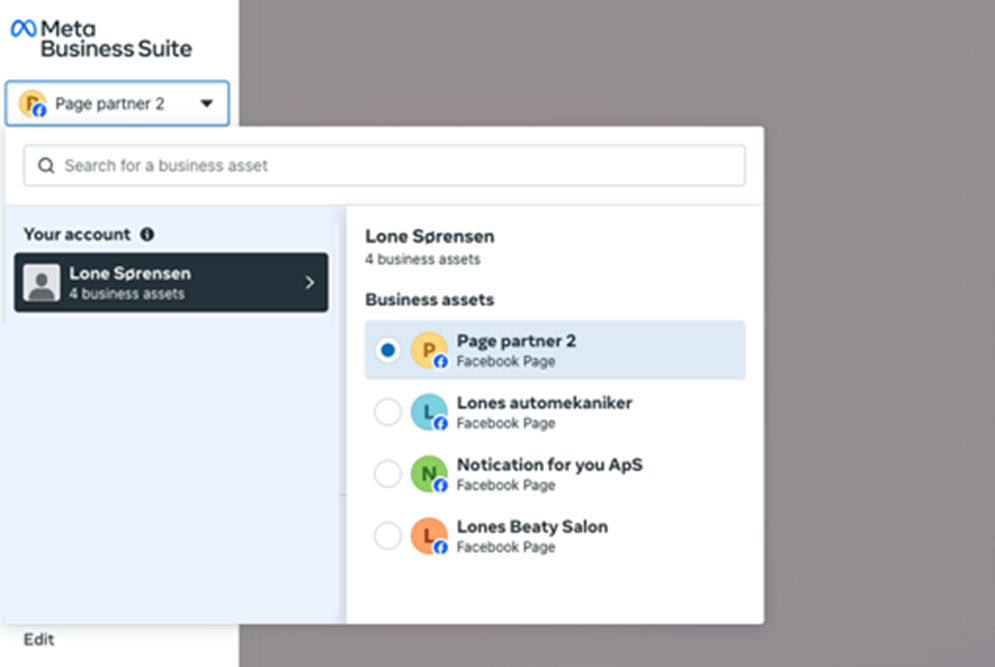Click the Lones Beaty Salon page name
995x667 pixels.
coord(532,527)
